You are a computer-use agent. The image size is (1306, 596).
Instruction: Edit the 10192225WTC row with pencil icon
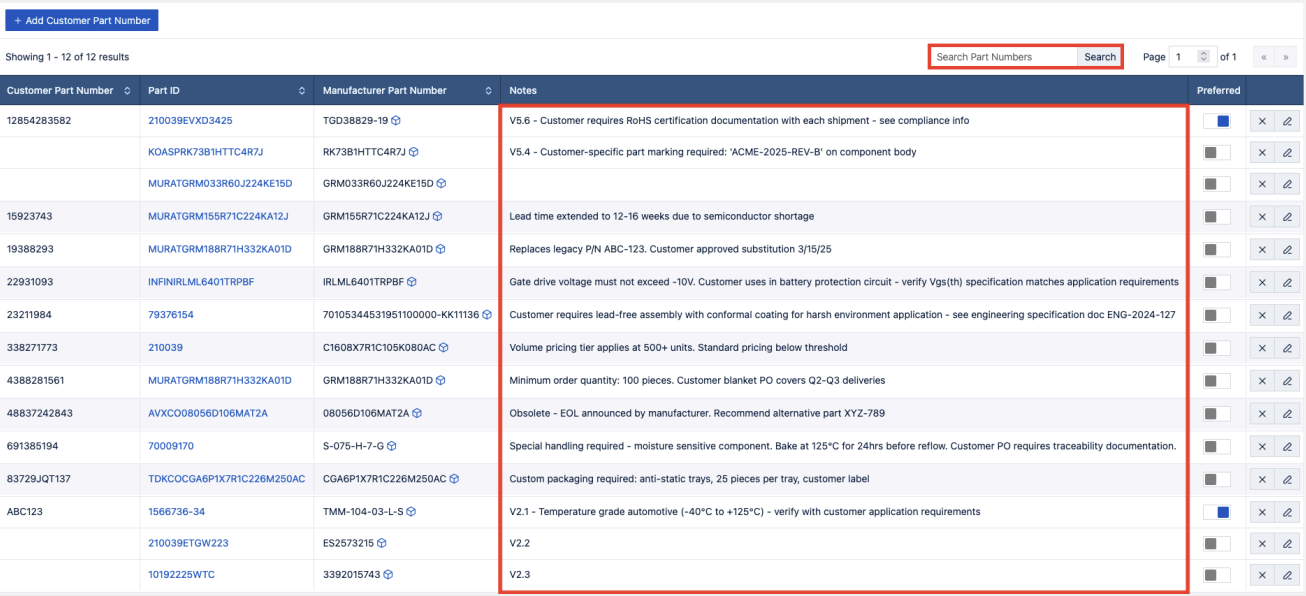(1288, 575)
